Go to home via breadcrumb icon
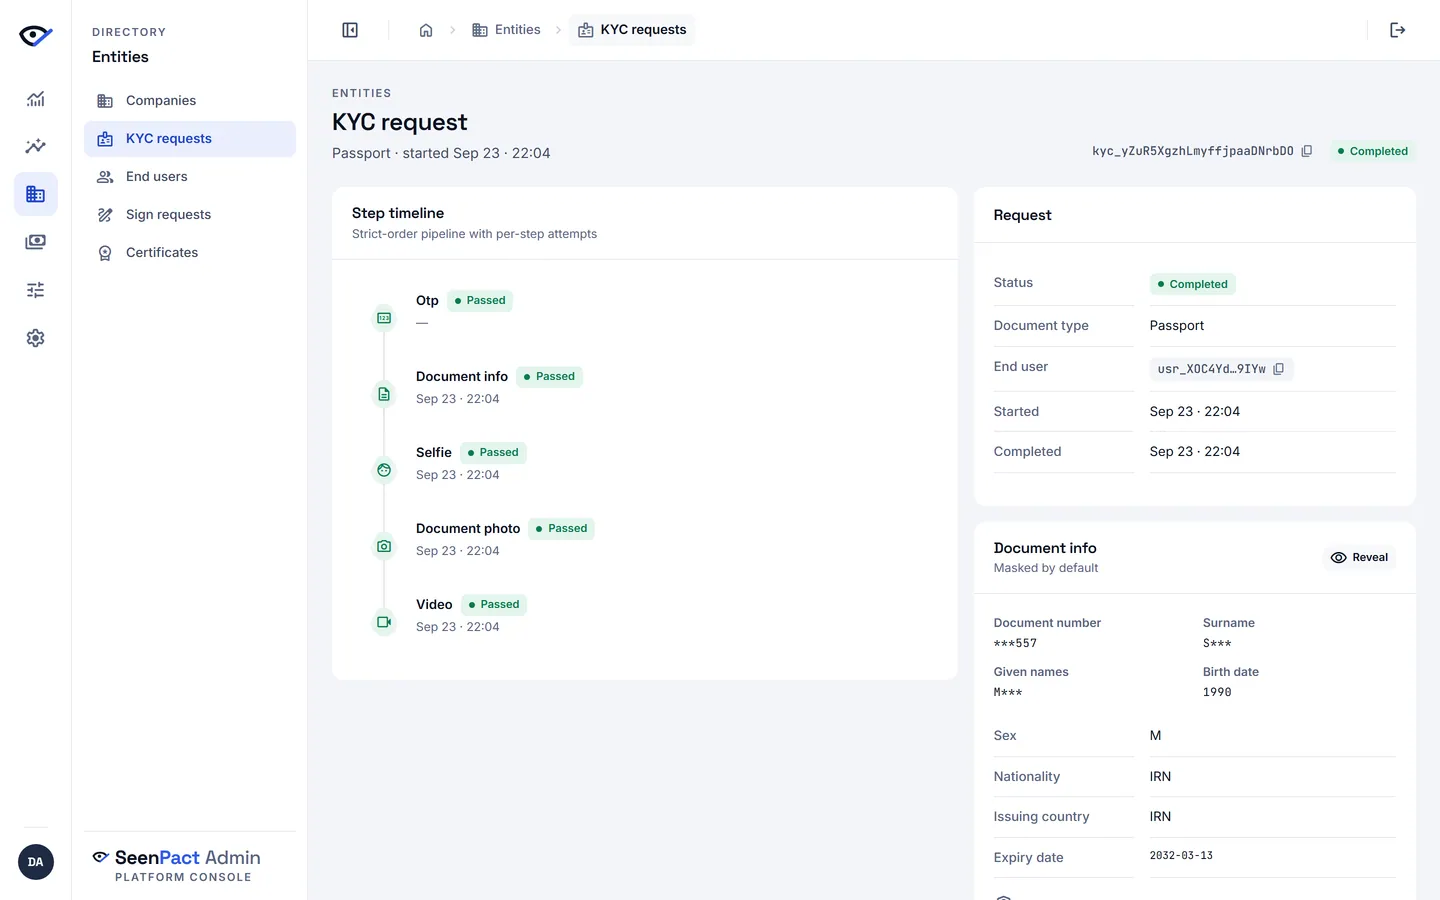Screen dimensions: 1440x900 click(x=426, y=30)
